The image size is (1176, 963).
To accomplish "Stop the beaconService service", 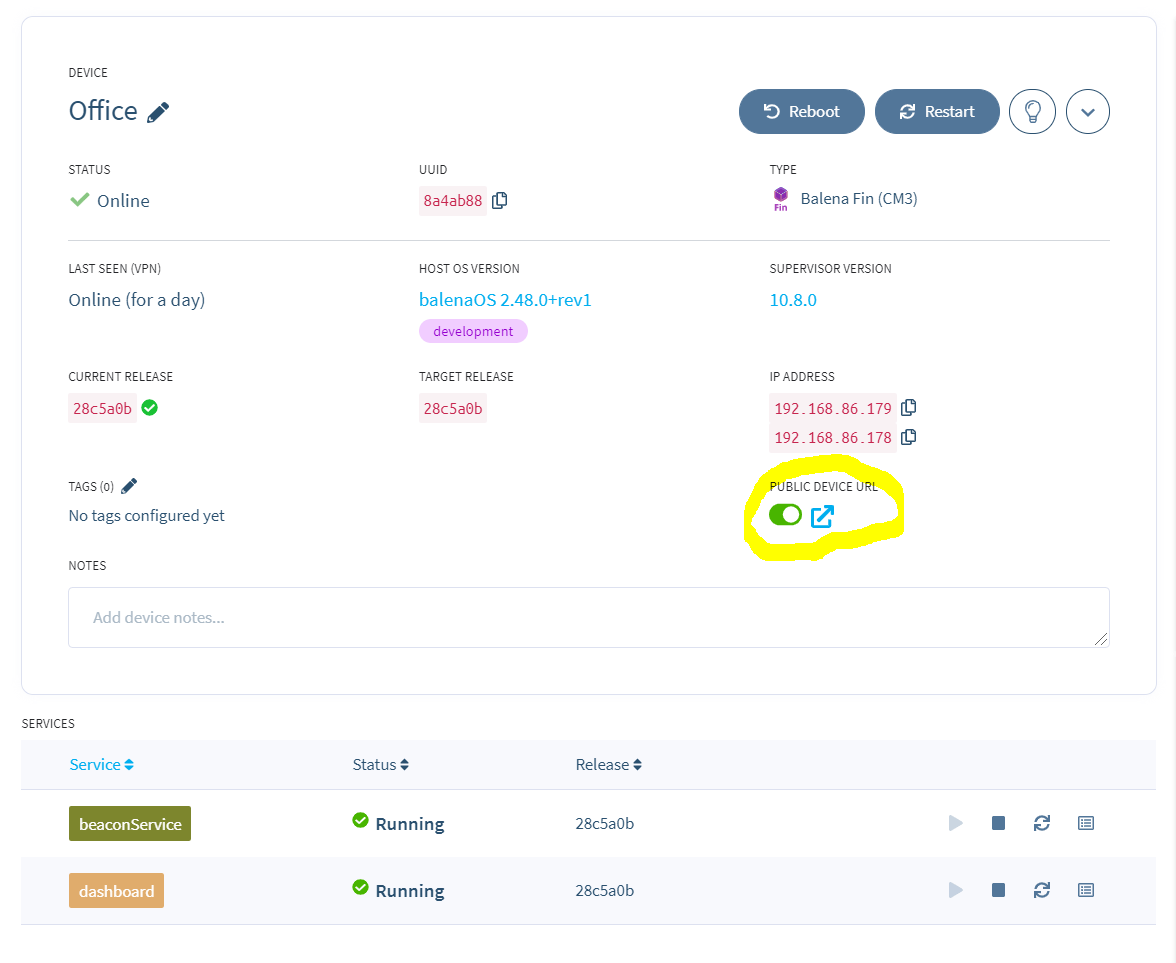I will 998,823.
